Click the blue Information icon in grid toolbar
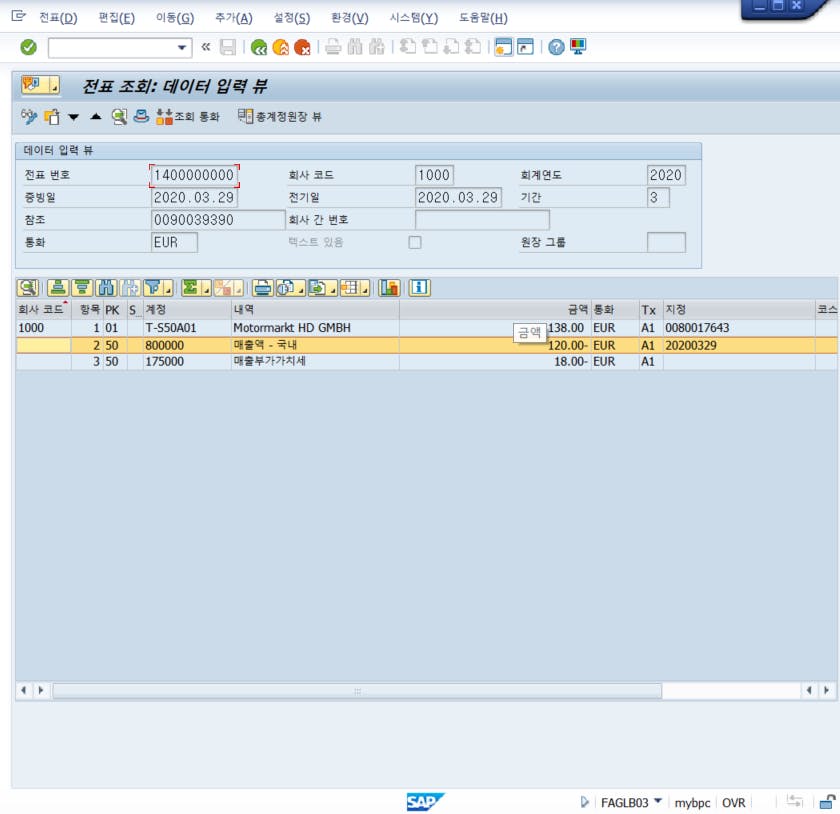This screenshot has height=814, width=840. click(419, 288)
